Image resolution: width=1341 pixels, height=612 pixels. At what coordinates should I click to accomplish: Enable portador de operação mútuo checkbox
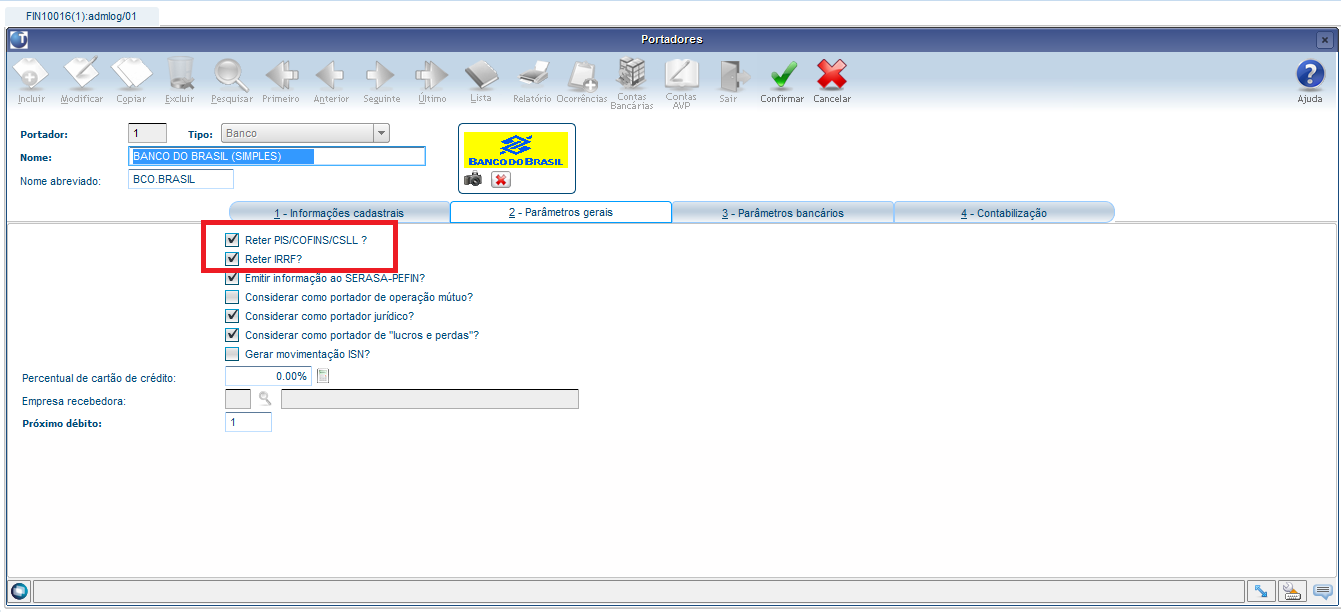232,297
